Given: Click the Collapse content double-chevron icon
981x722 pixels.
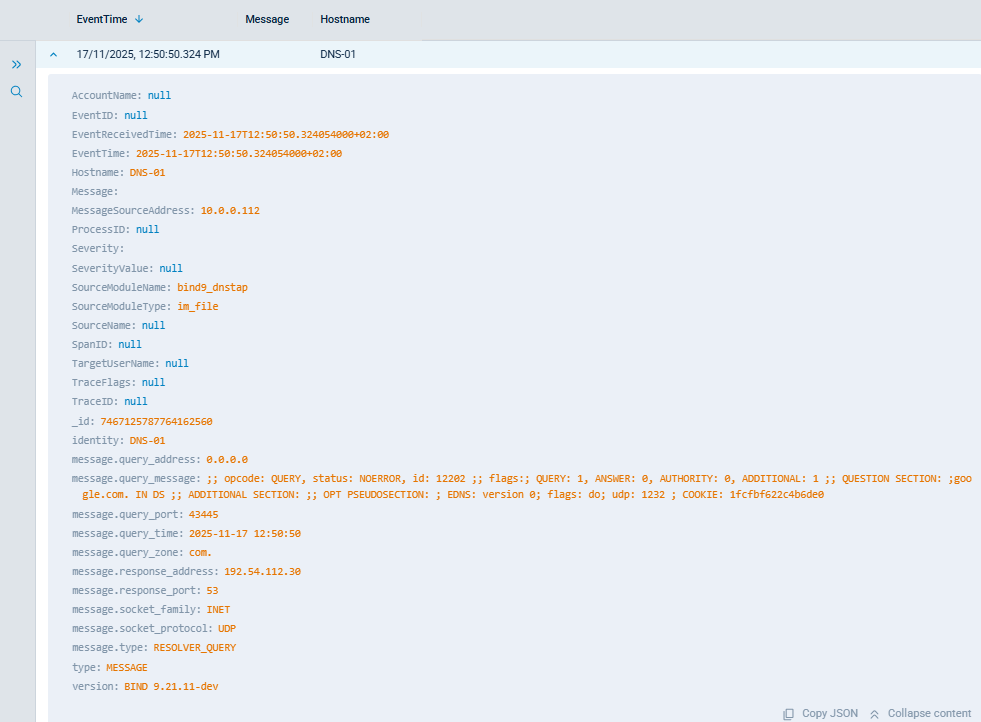Looking at the screenshot, I should coord(875,714).
